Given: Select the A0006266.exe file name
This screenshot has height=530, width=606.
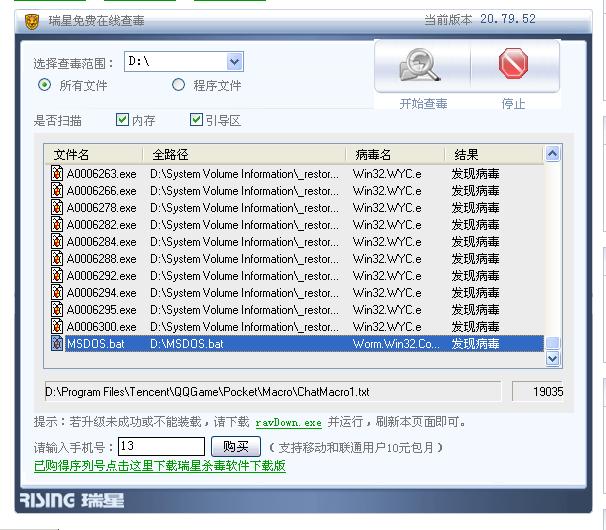Looking at the screenshot, I should tap(102, 191).
